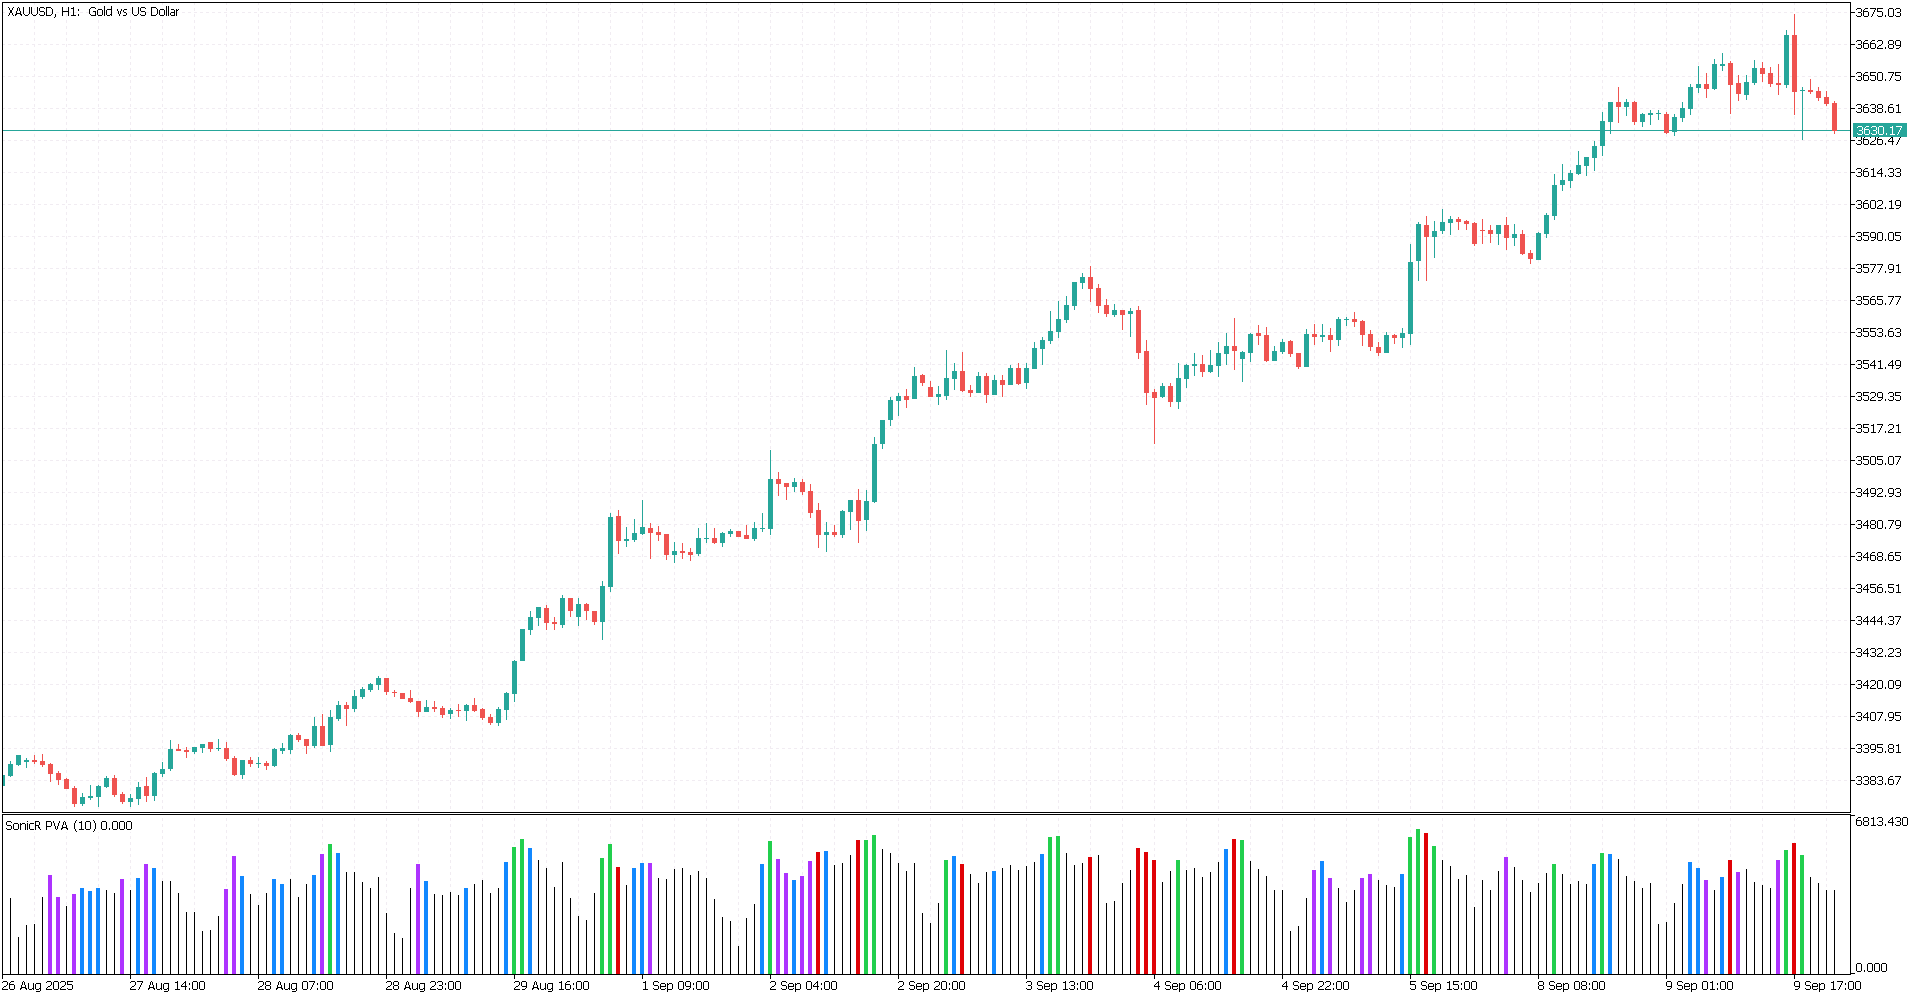
Task: Click the 3480.79 price axis label
Action: 1879,525
